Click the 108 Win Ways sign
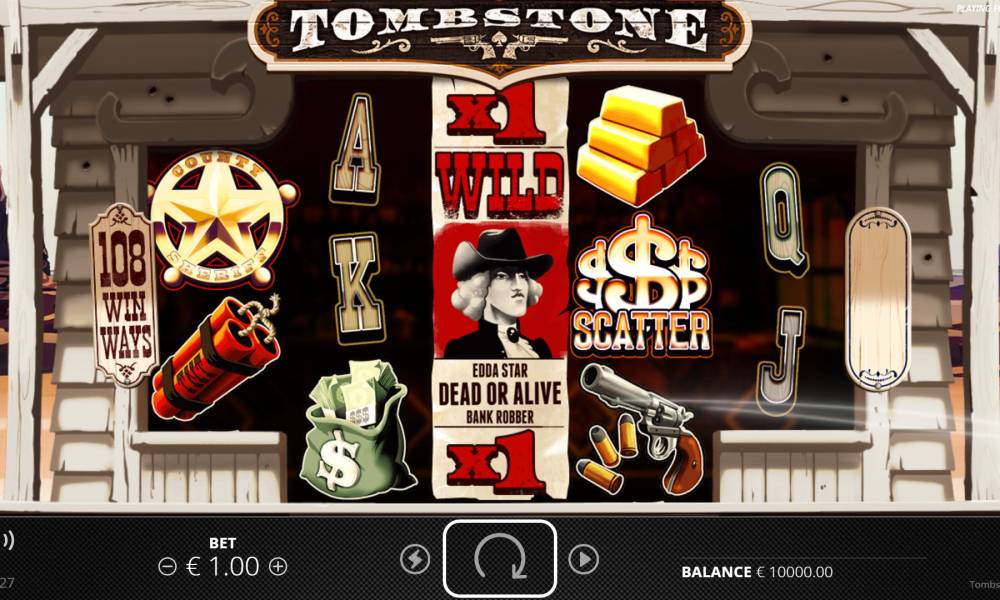The width and height of the screenshot is (1000, 600). click(124, 295)
